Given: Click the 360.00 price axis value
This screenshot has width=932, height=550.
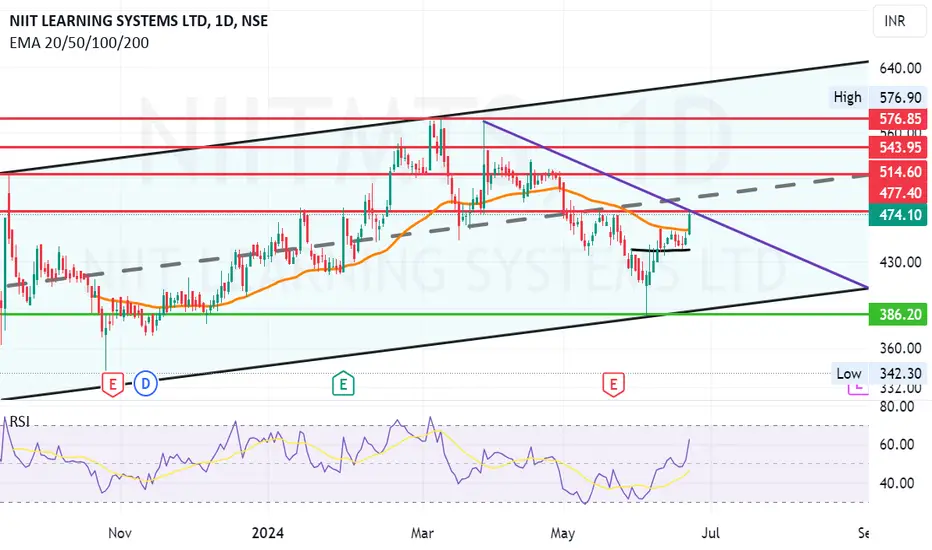Looking at the screenshot, I should [x=900, y=348].
